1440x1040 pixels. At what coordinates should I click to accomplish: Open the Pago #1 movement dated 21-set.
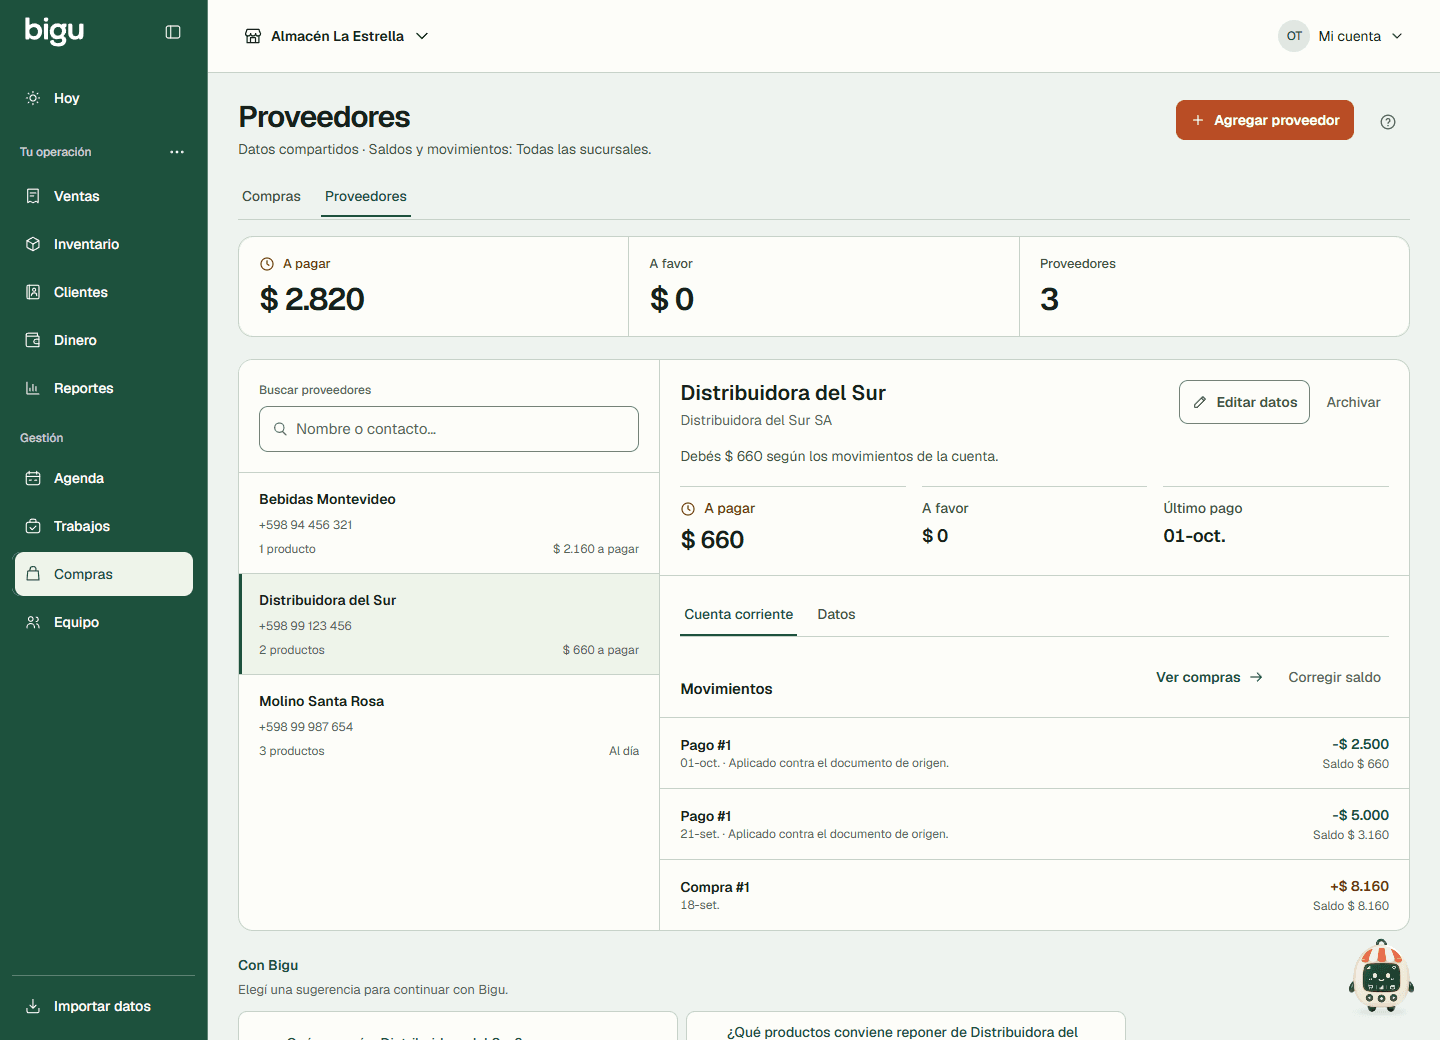(x=1034, y=824)
